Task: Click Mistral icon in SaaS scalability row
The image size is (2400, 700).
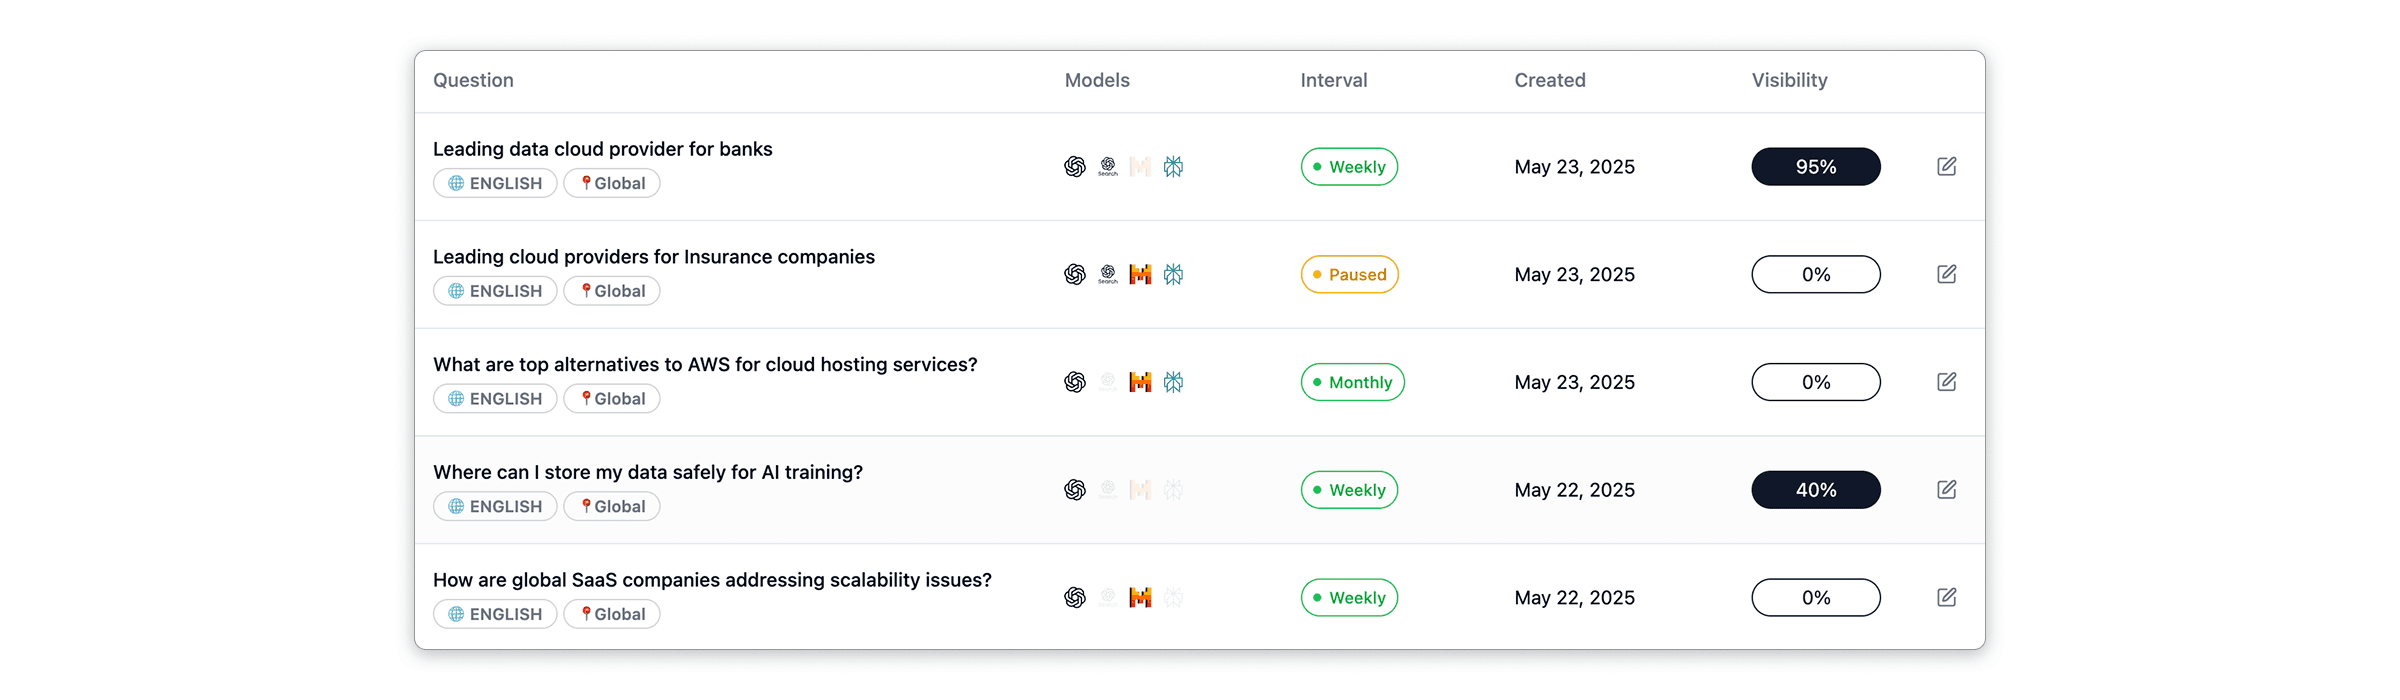Action: (x=1140, y=598)
